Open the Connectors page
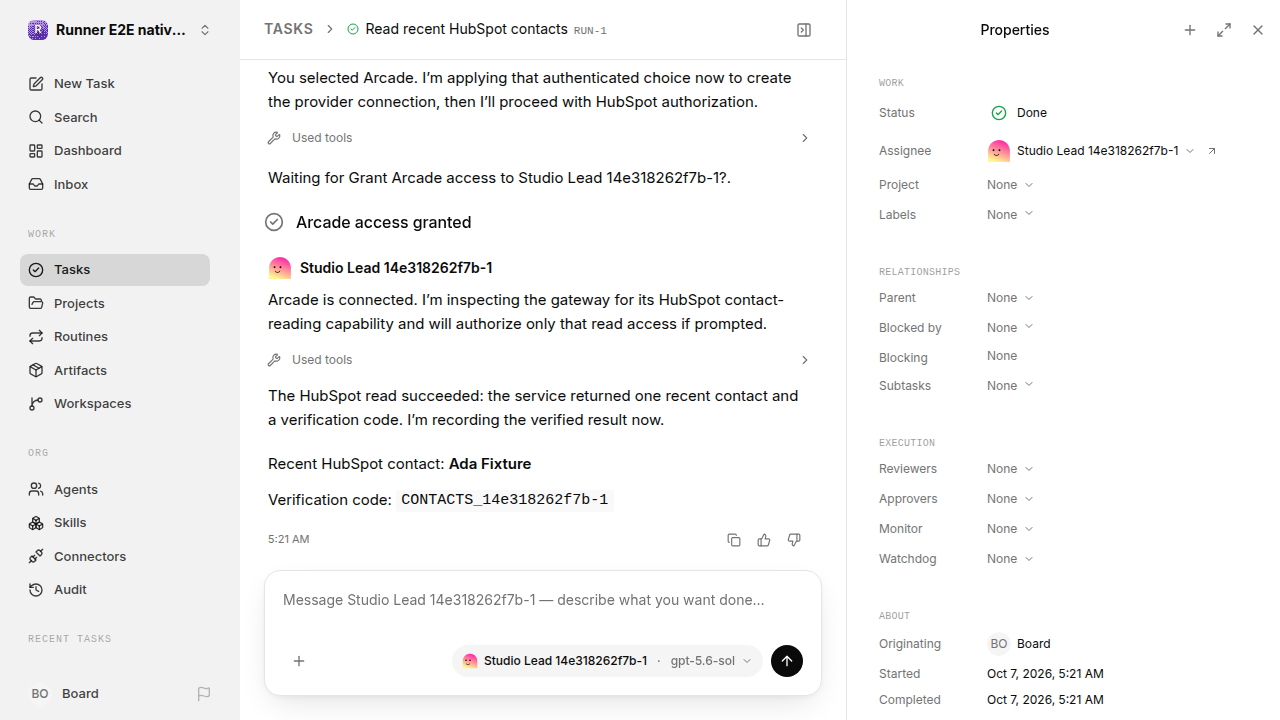1280x720 pixels. (115, 556)
